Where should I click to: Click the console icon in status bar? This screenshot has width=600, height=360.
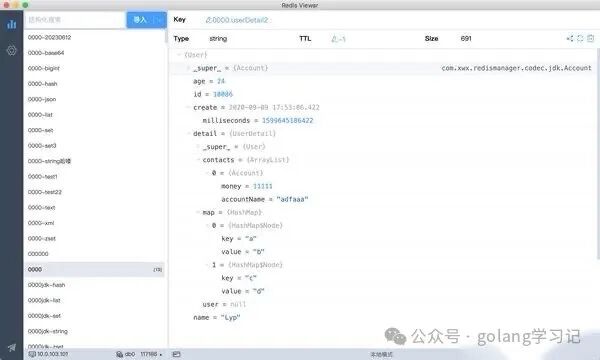pos(176,354)
